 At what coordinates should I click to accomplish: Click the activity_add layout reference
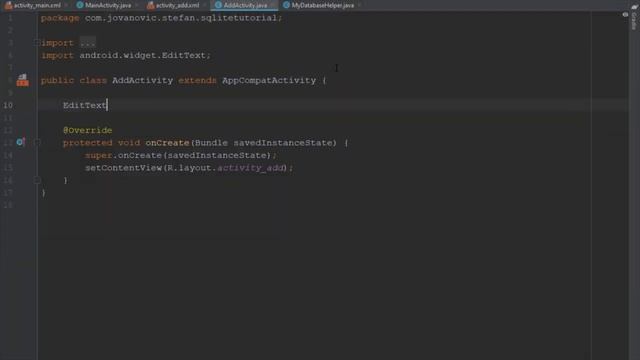[250, 168]
